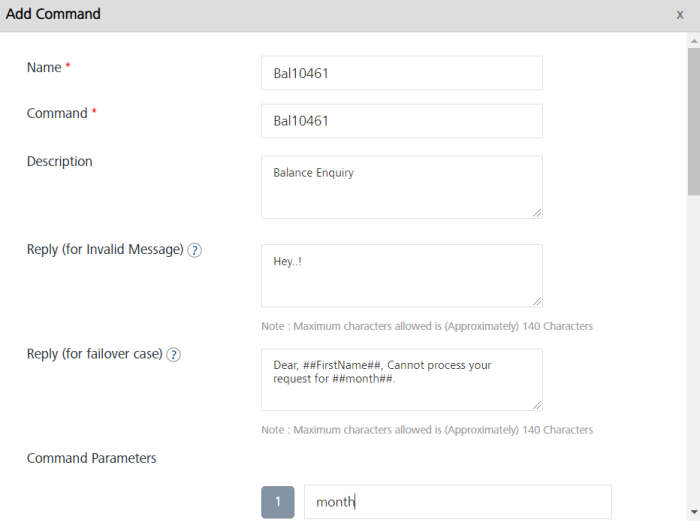Focus the "month" parameter input
Viewport: 700px width, 523px height.
coord(457,502)
